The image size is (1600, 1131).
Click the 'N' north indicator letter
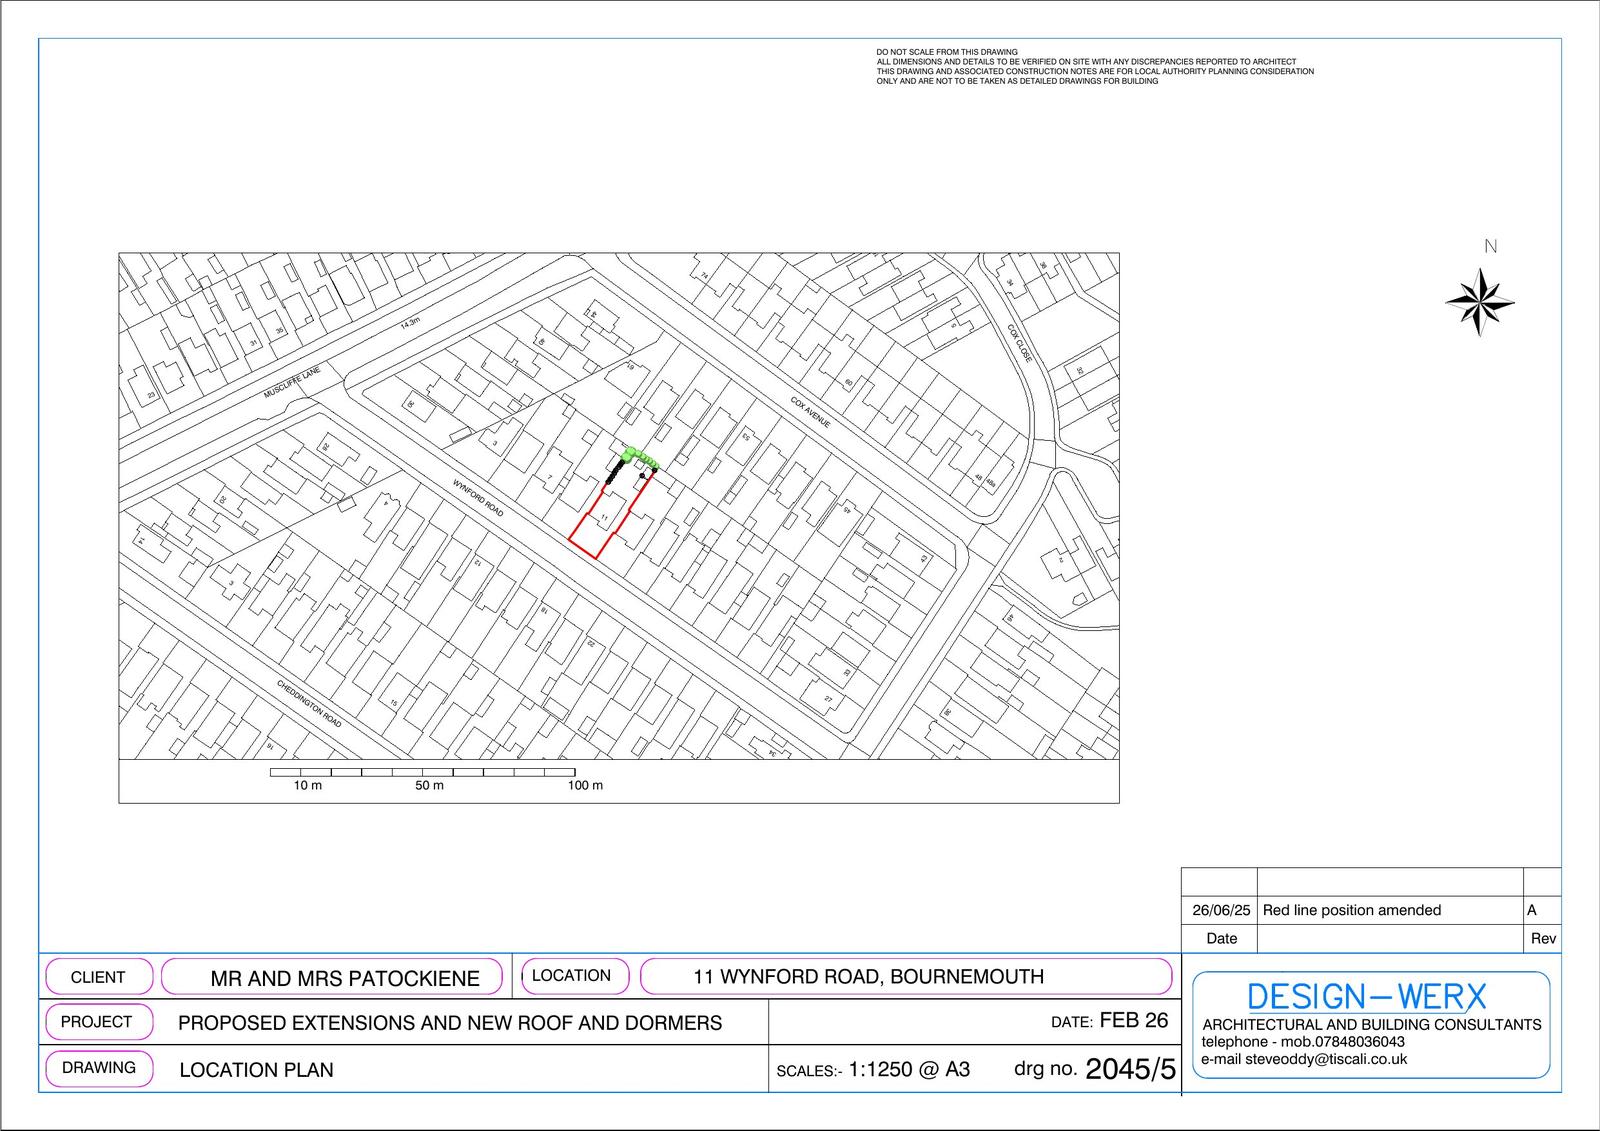(1490, 247)
